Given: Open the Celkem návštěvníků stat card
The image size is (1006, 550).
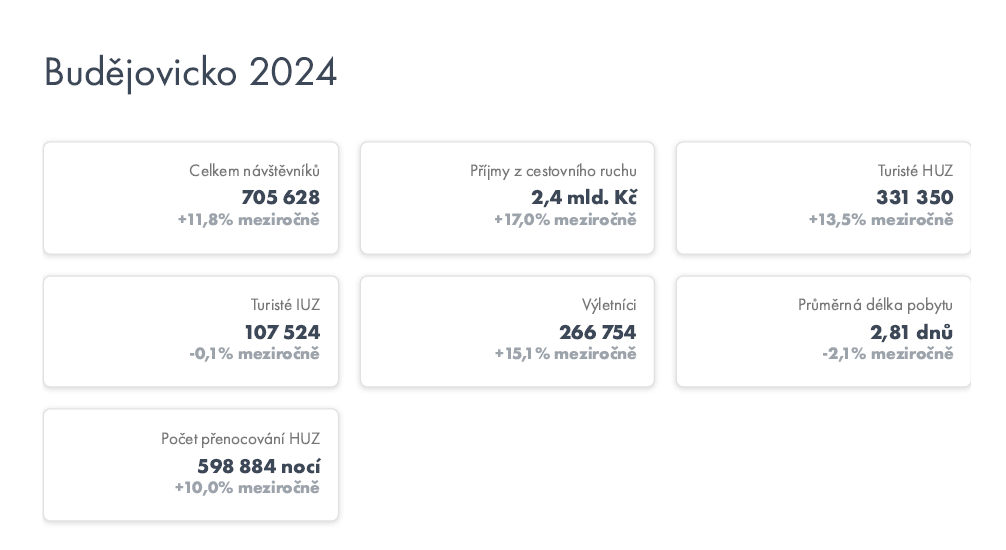Looking at the screenshot, I should 191,198.
